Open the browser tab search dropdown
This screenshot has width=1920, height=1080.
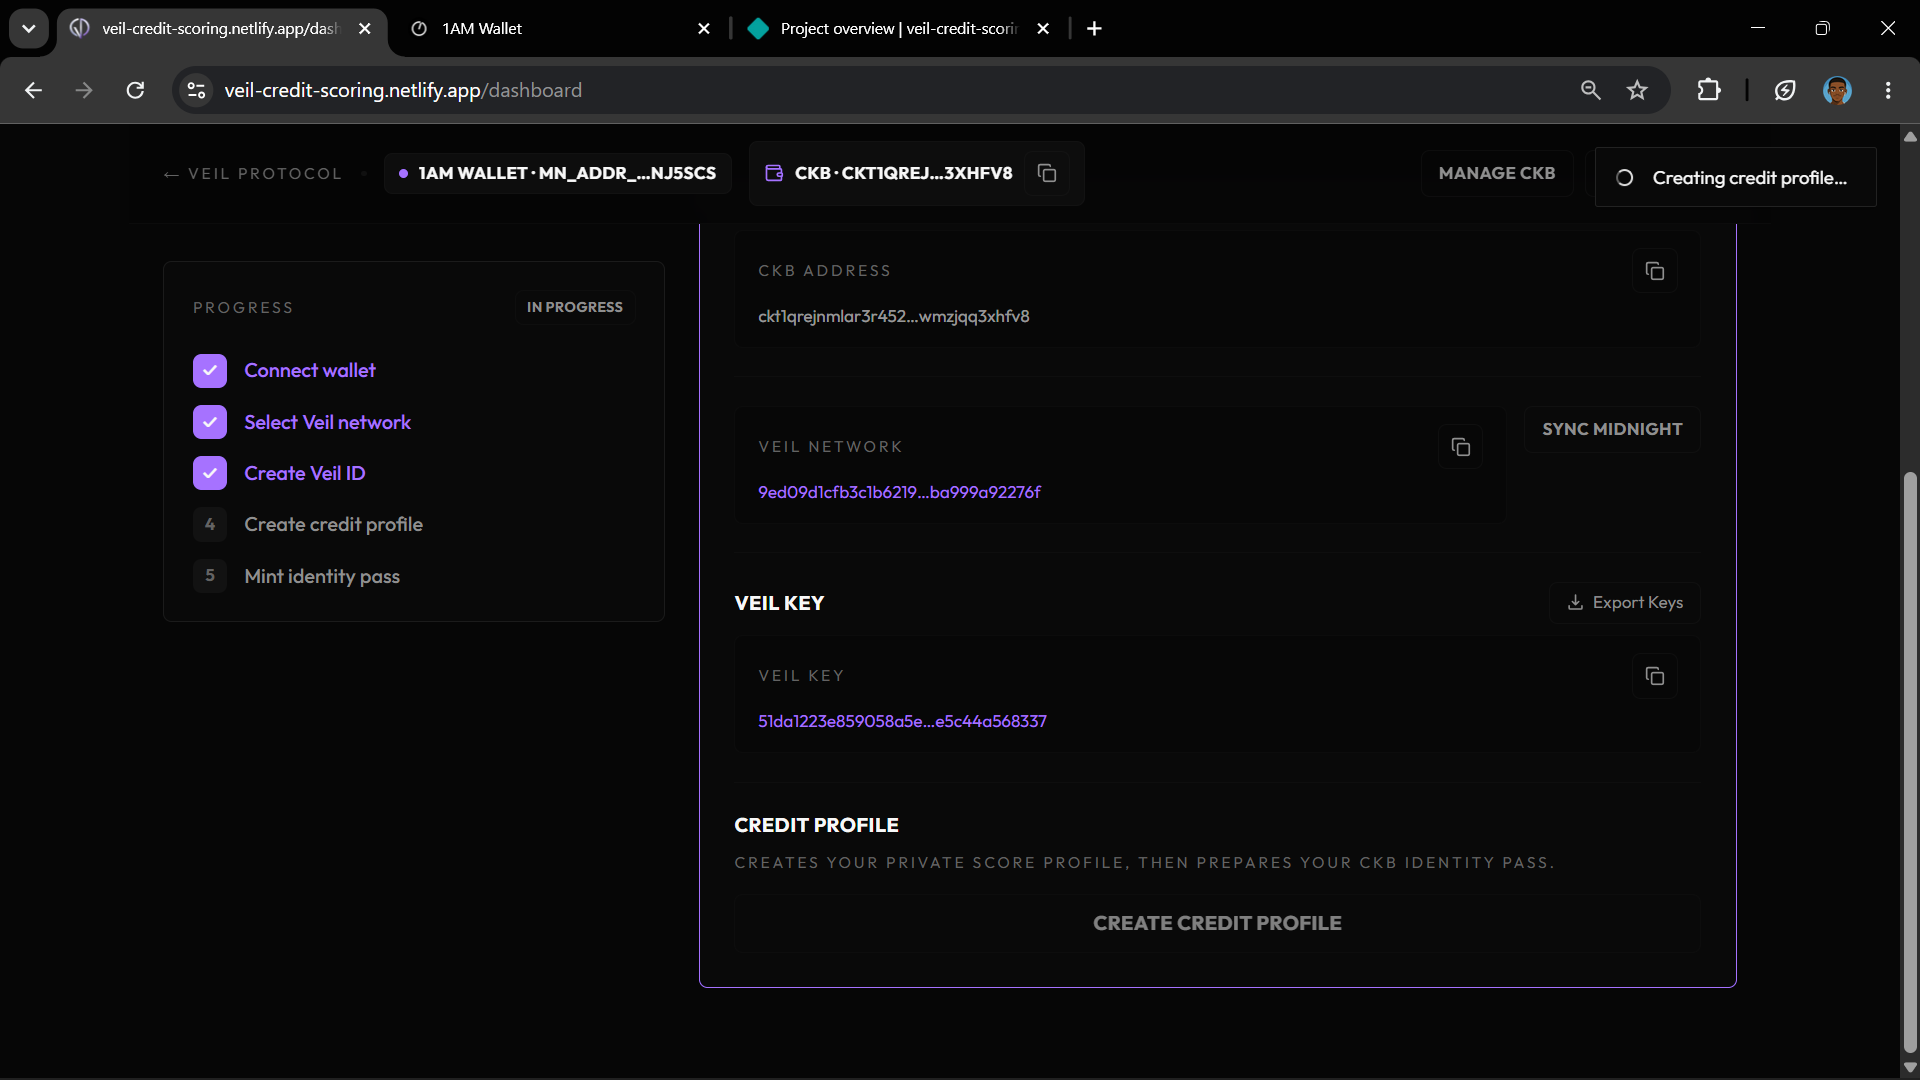click(x=29, y=28)
